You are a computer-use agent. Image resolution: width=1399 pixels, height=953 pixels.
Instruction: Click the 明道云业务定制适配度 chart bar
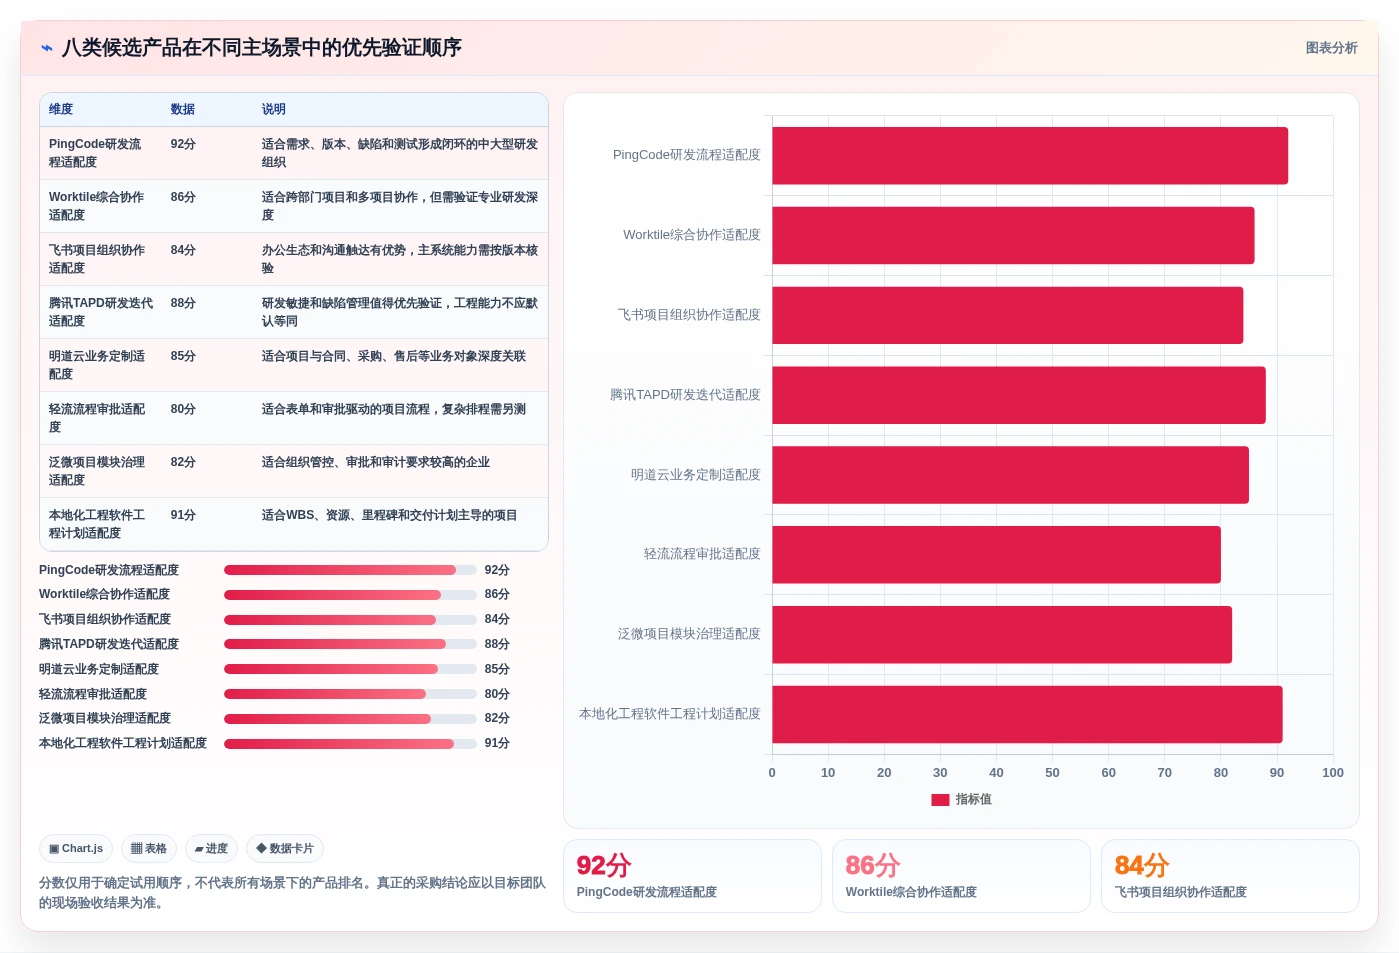1010,475
